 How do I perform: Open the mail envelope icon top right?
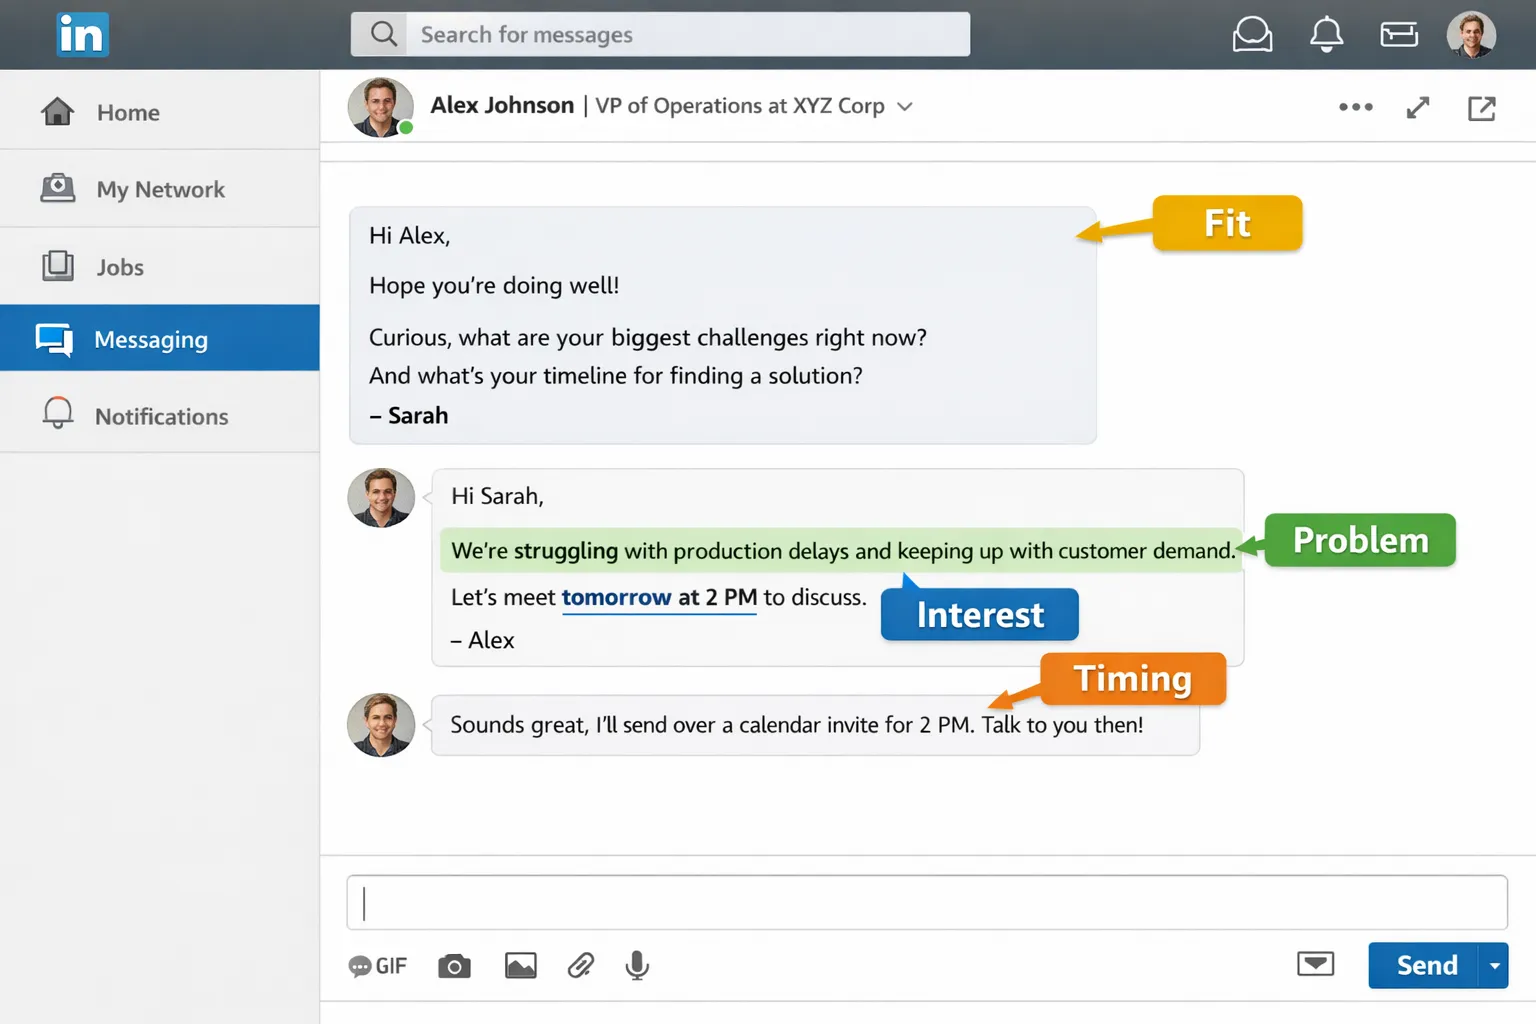tap(1399, 33)
